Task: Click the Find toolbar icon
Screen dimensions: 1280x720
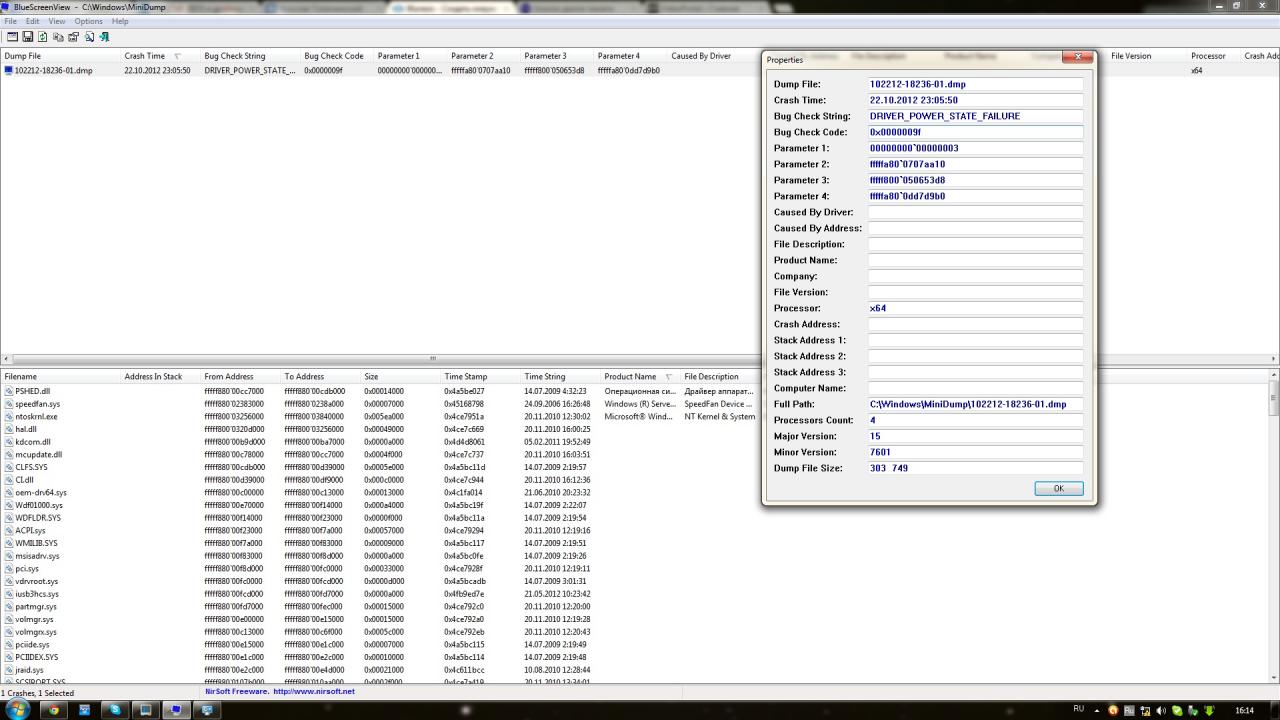Action: click(x=89, y=37)
